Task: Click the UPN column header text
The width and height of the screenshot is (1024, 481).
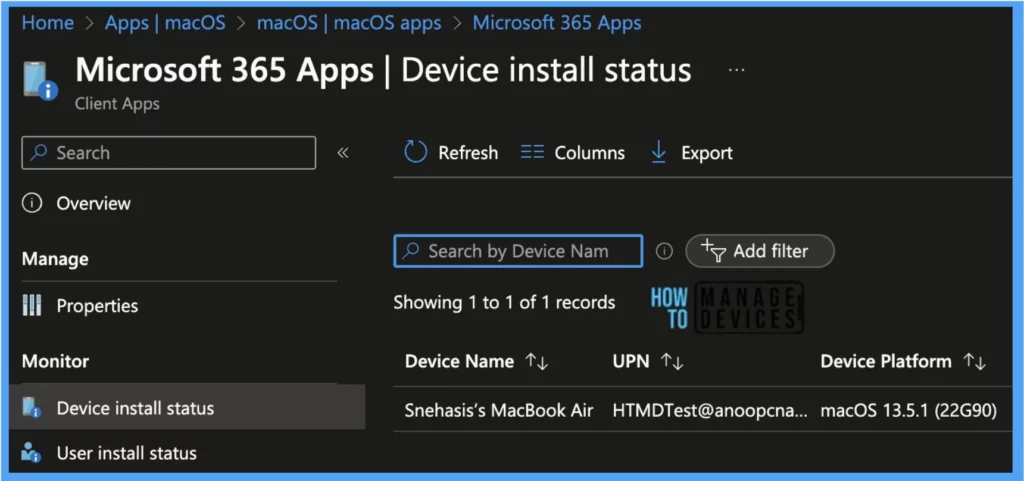Action: point(631,362)
